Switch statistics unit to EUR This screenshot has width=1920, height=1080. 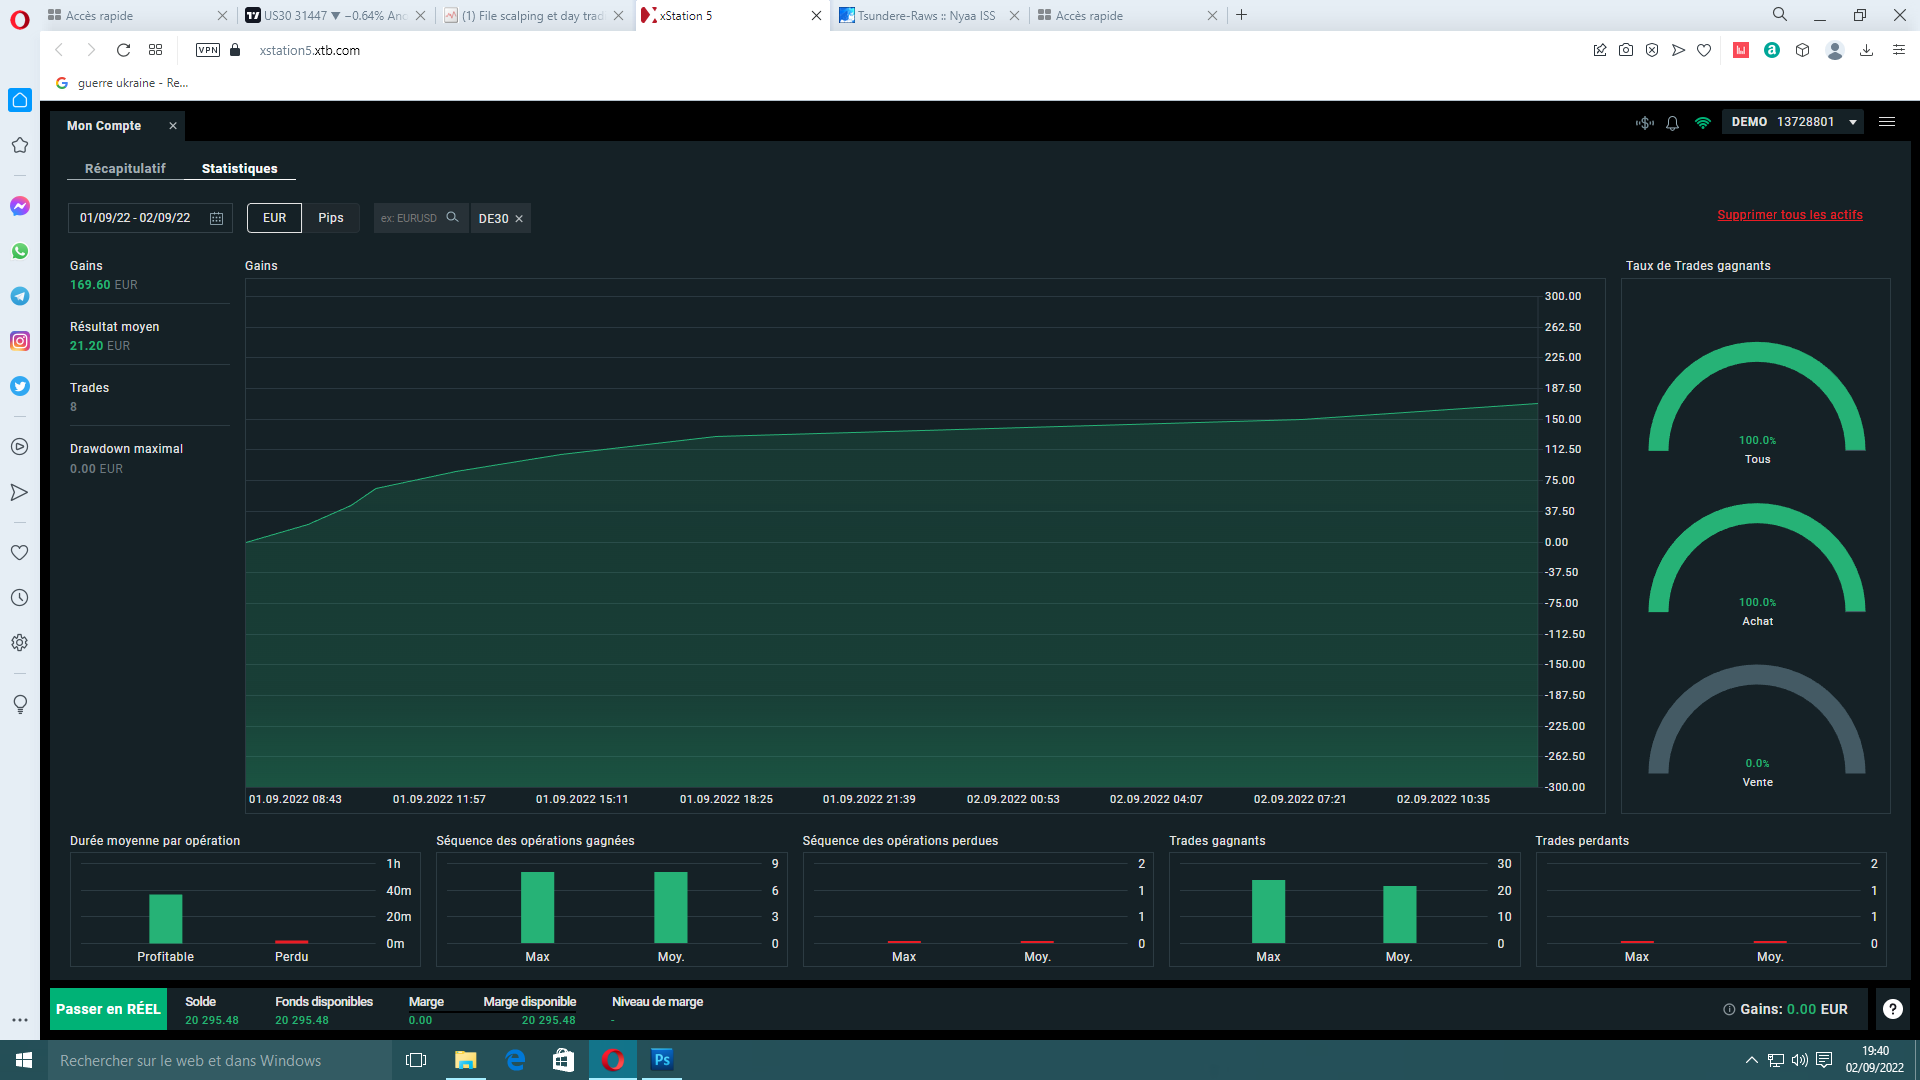[274, 218]
